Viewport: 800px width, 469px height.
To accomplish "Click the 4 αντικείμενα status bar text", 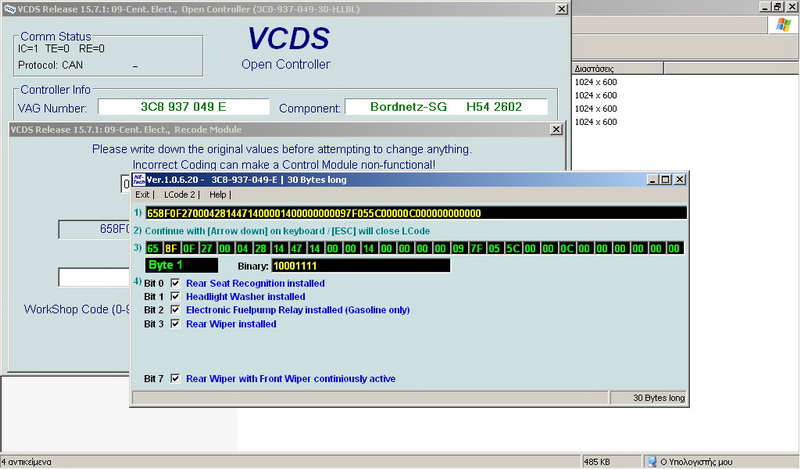I will pyautogui.click(x=26, y=462).
